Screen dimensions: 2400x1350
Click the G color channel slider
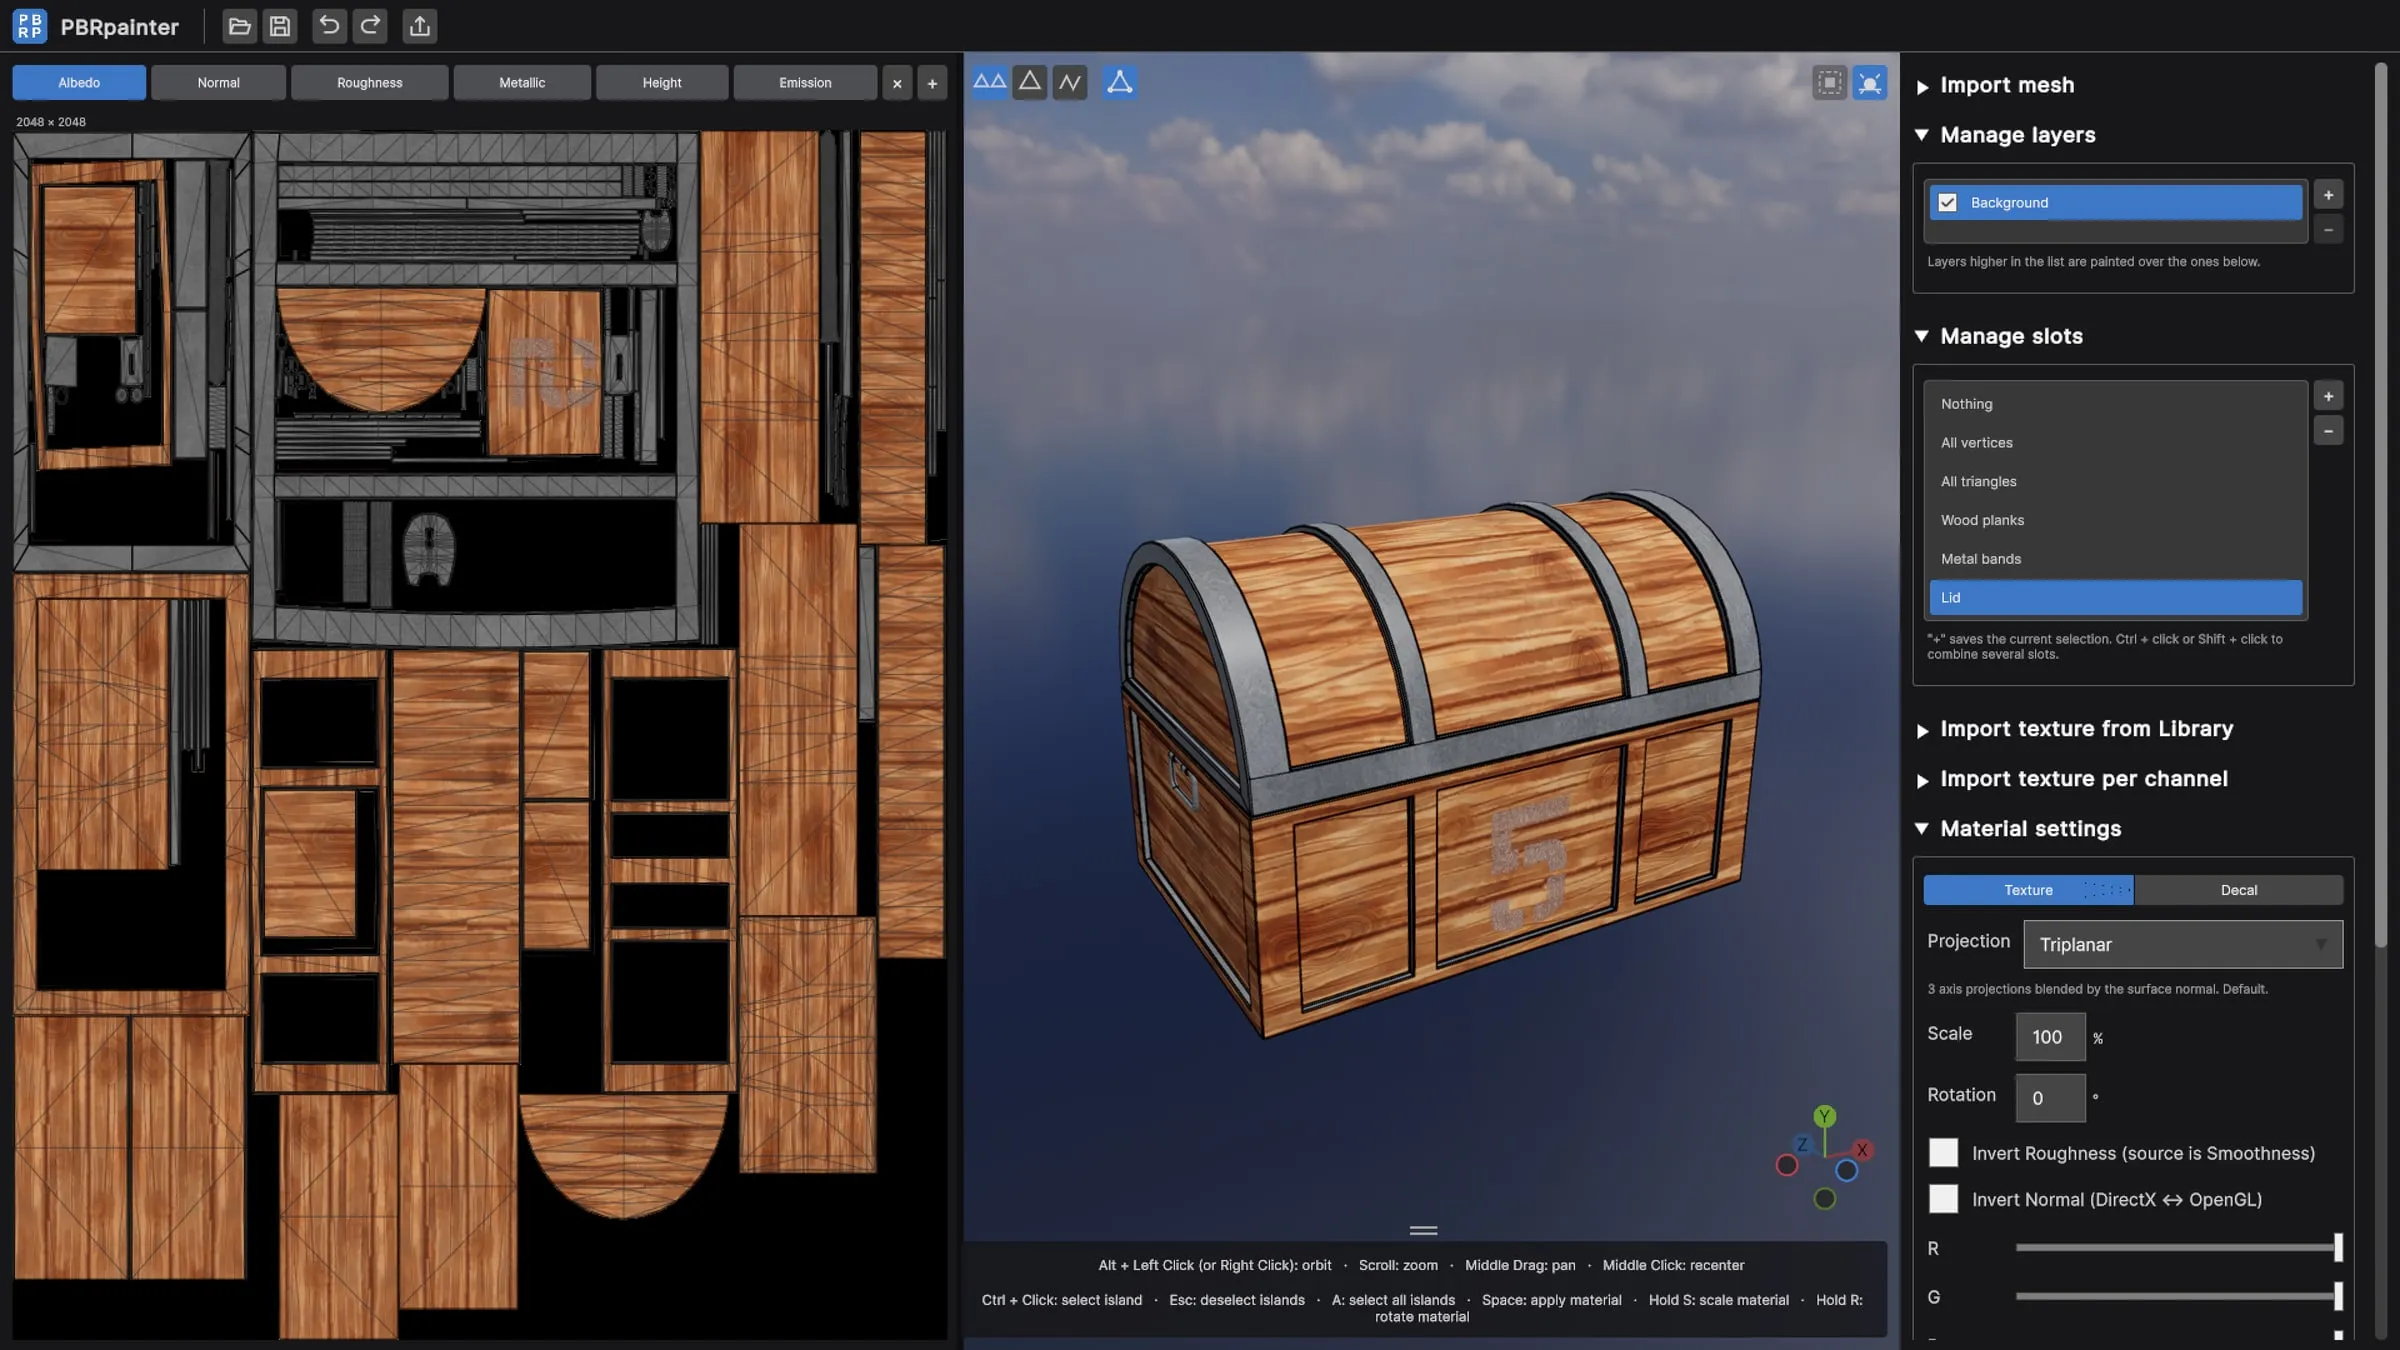coord(2178,1297)
